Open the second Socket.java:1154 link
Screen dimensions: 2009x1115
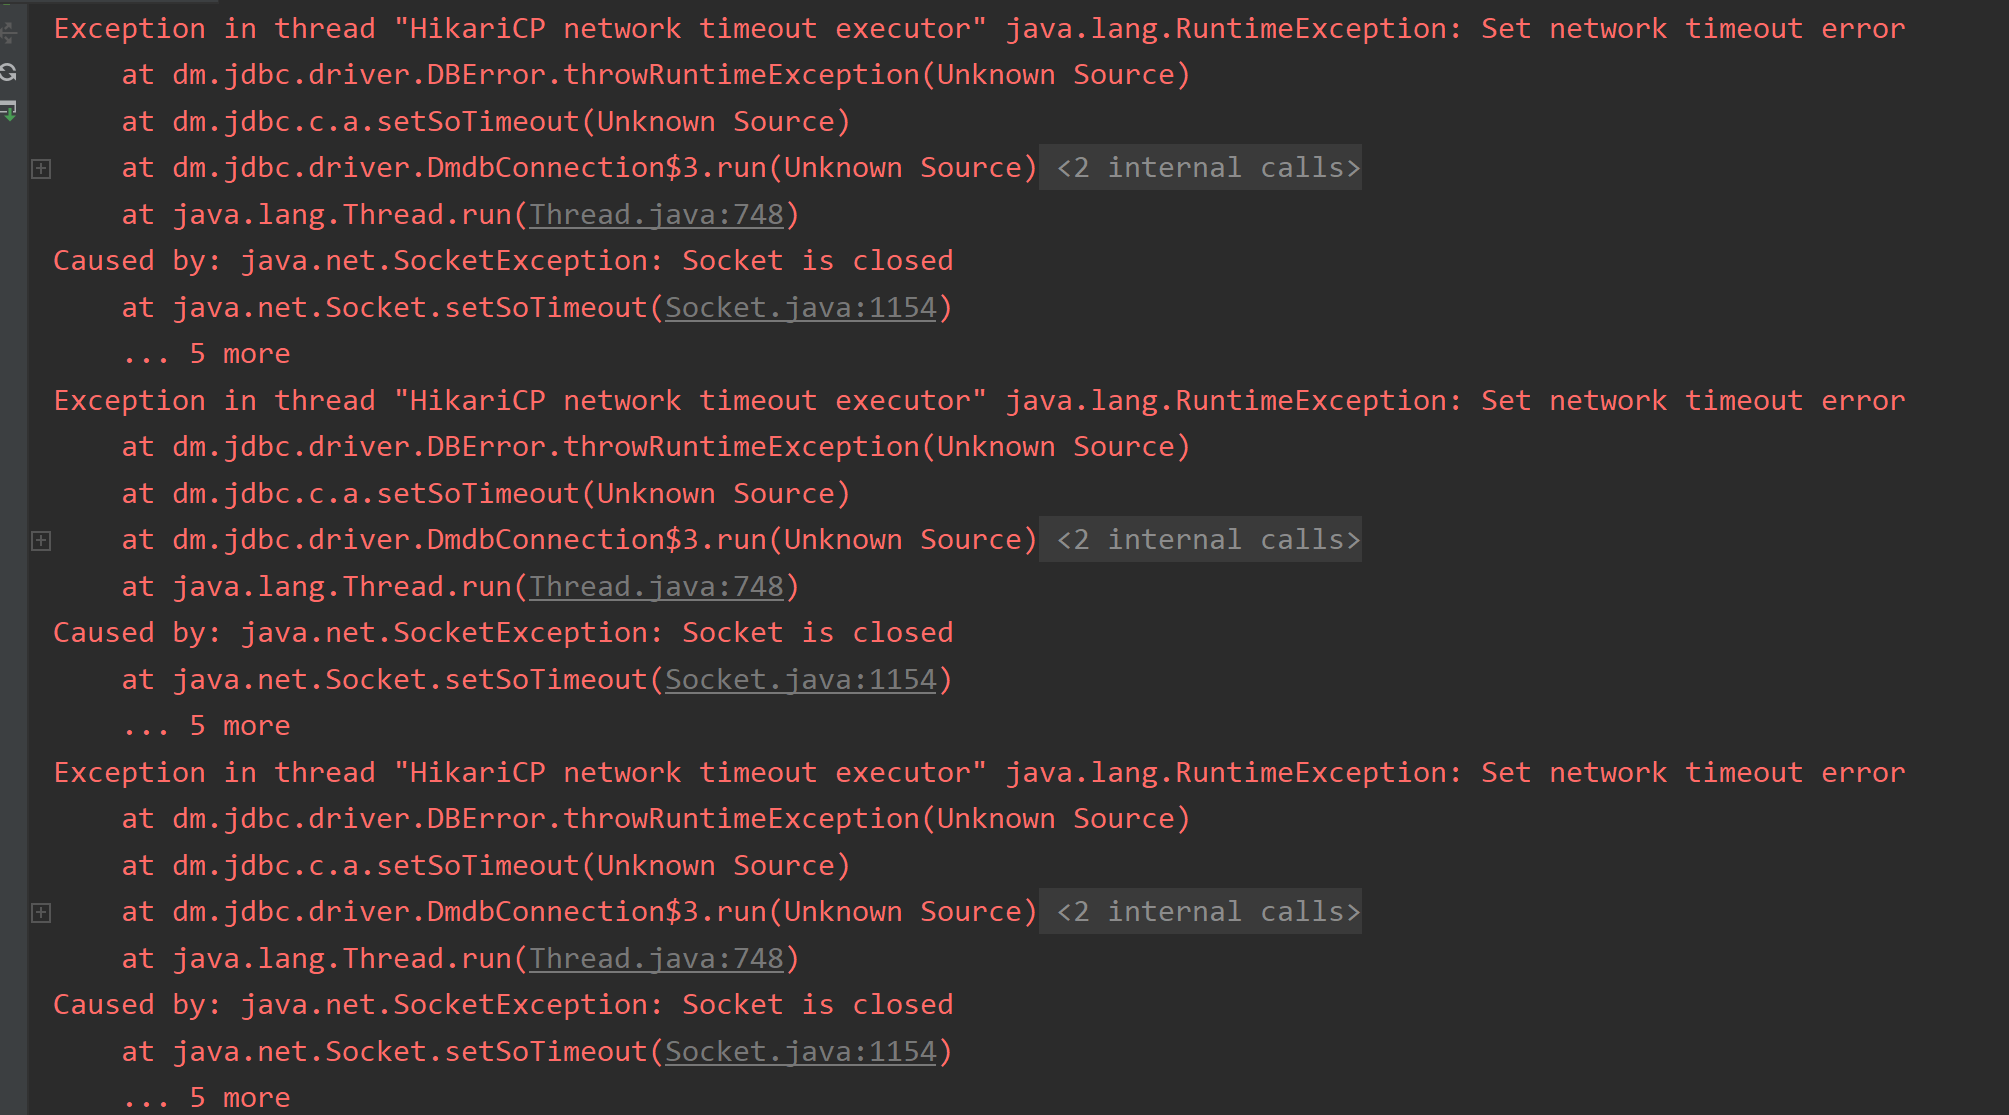(x=801, y=680)
